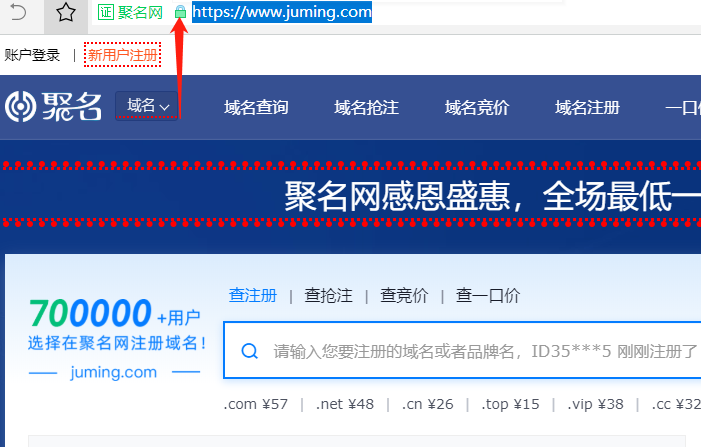
Task: Click the 700000 +用户 text
Action: (x=114, y=313)
